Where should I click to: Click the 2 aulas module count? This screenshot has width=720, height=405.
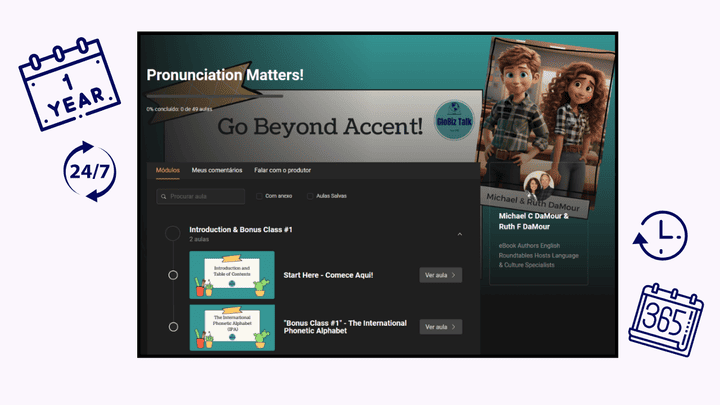(x=199, y=239)
